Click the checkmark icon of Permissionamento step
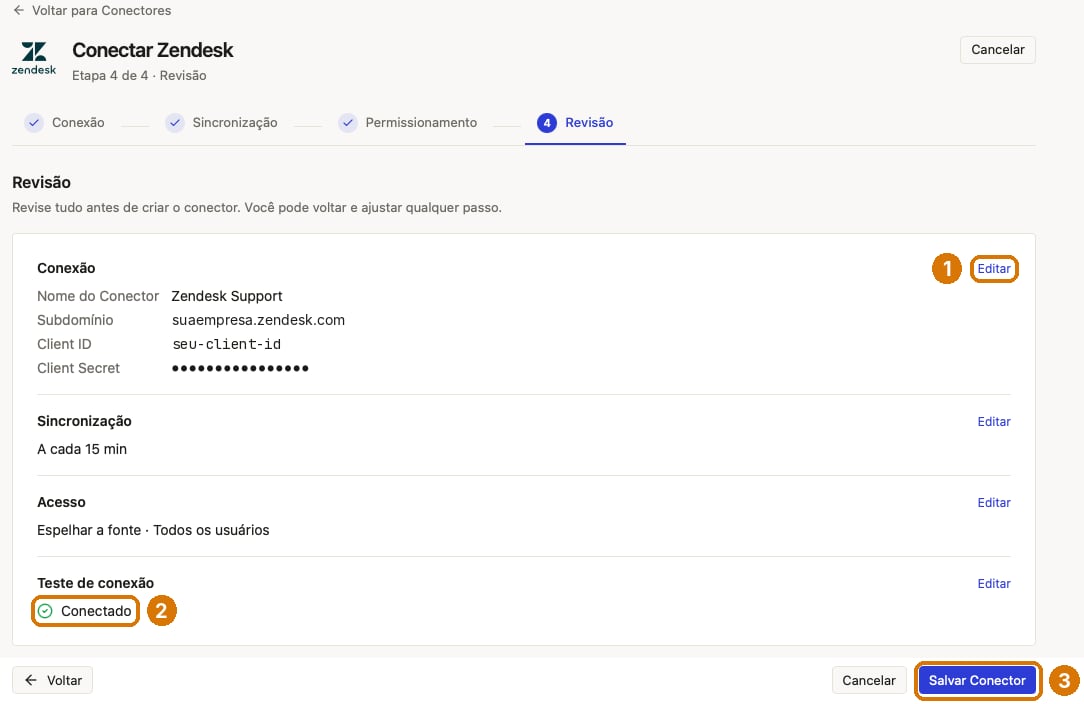Screen dimensions: 1084x704 [348, 122]
